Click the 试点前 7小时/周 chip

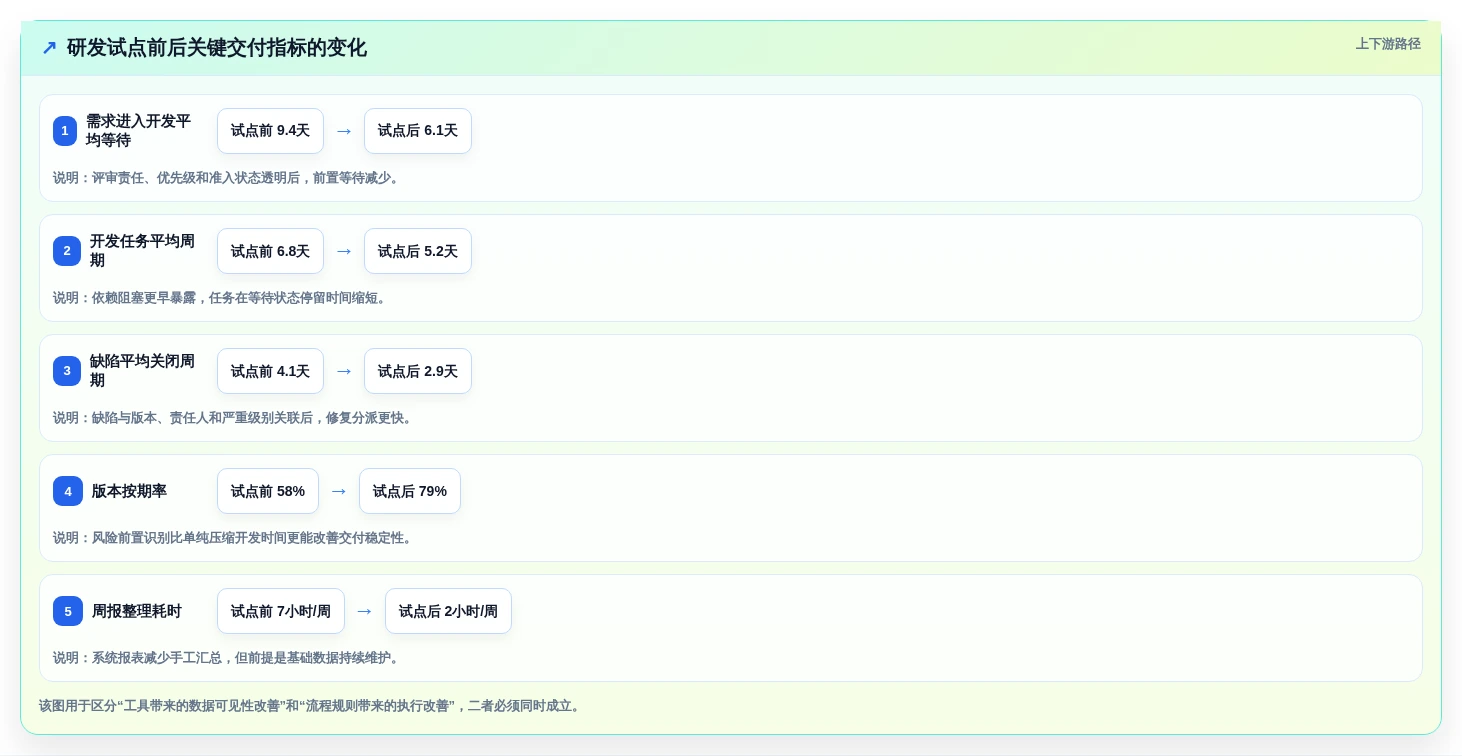[281, 611]
